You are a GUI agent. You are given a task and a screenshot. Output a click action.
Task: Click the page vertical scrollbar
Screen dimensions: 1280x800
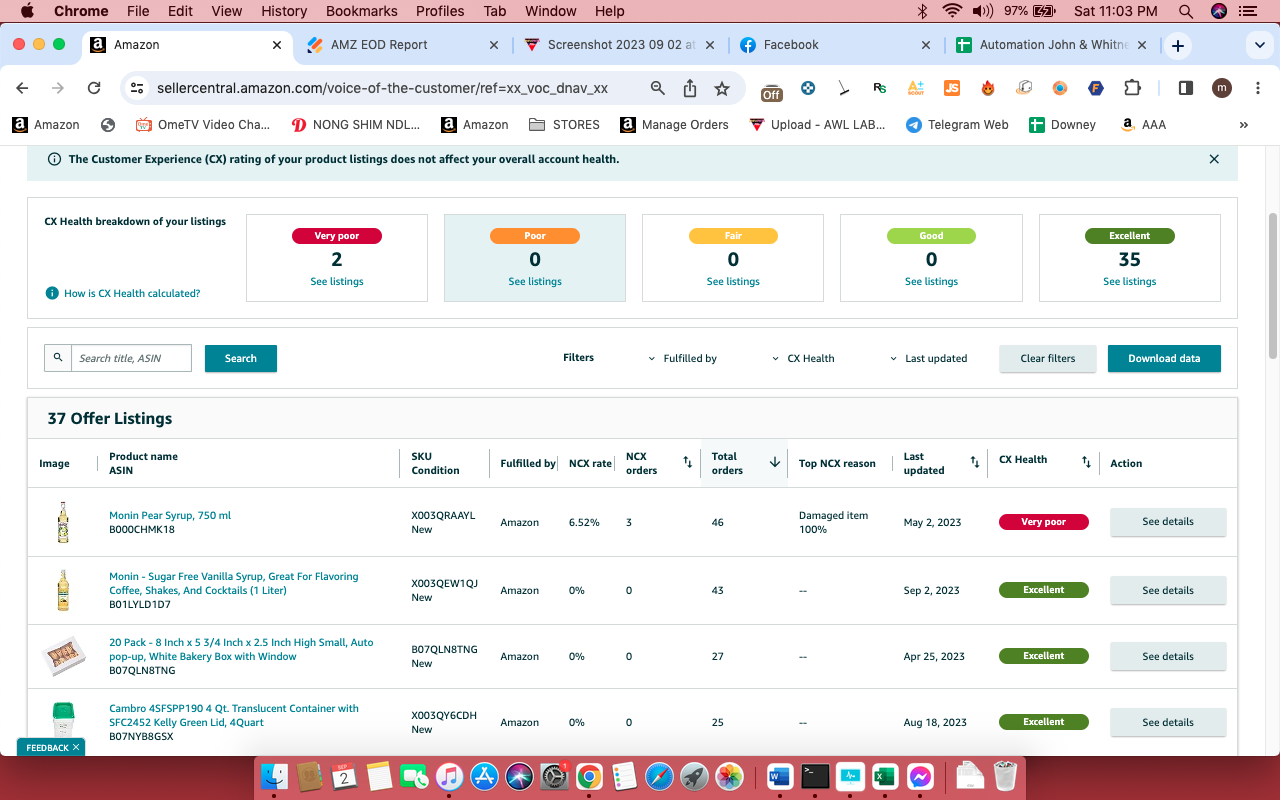tap(1273, 285)
